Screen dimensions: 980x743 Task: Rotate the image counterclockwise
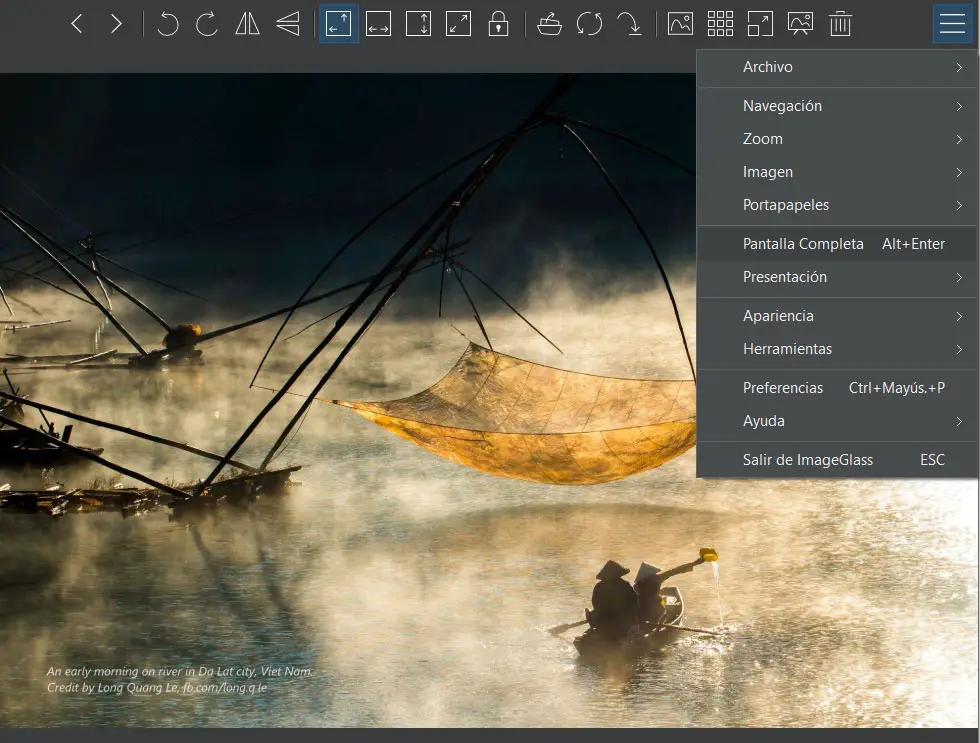167,24
